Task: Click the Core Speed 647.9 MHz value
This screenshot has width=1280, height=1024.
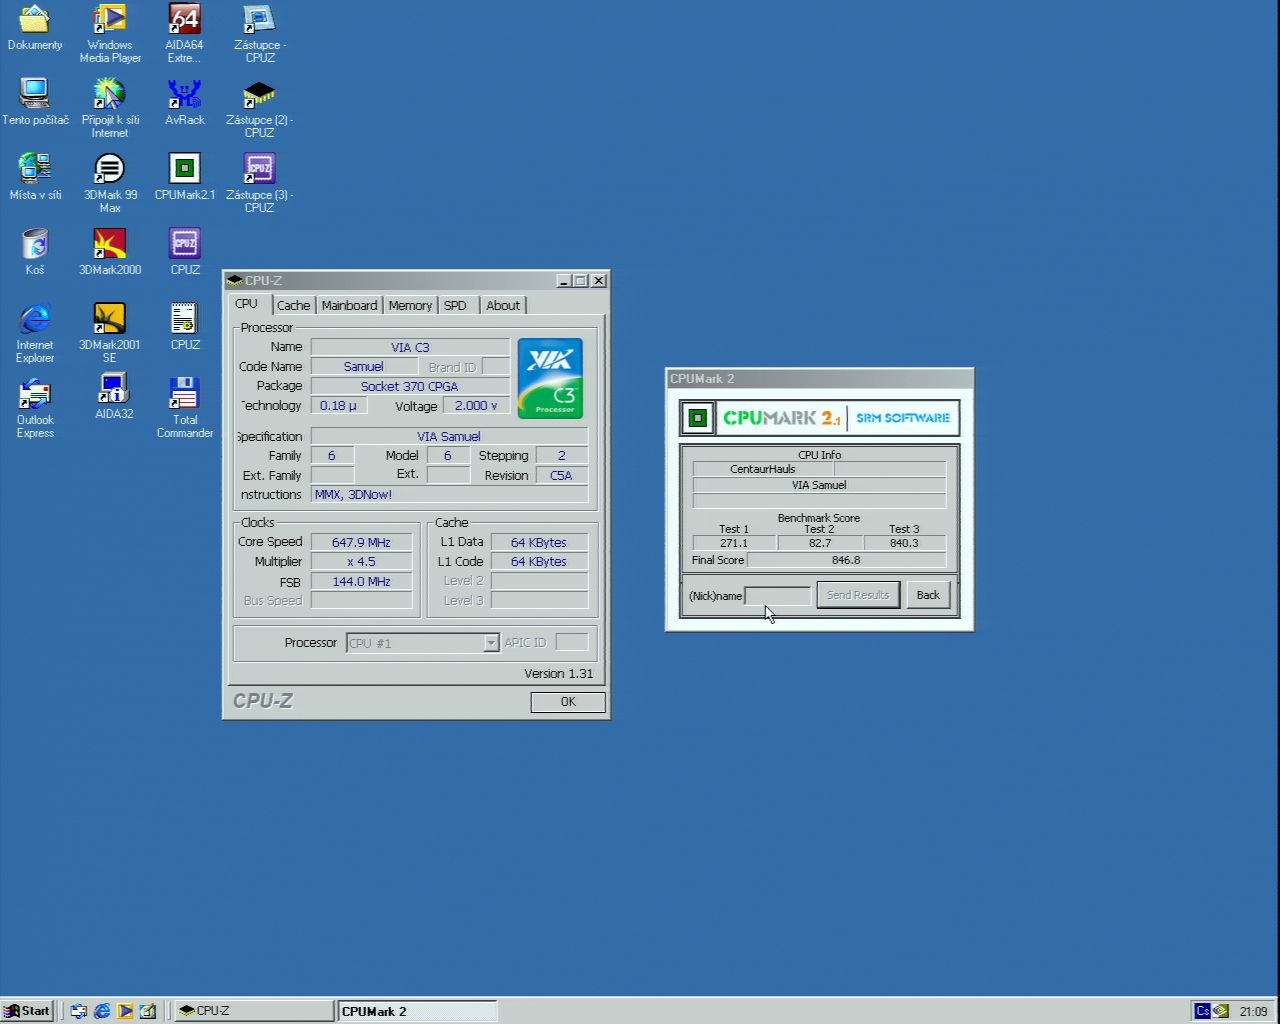Action: (x=361, y=542)
